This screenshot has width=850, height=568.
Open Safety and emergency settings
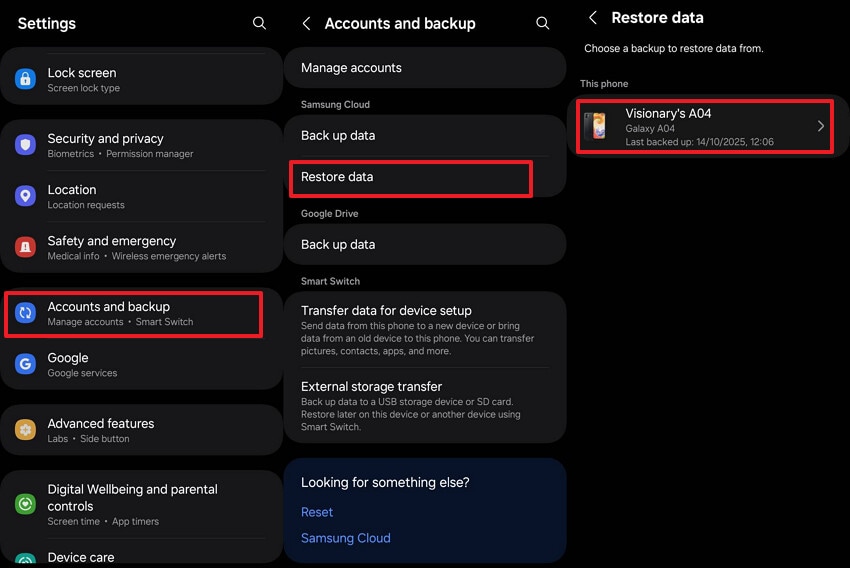pos(141,247)
